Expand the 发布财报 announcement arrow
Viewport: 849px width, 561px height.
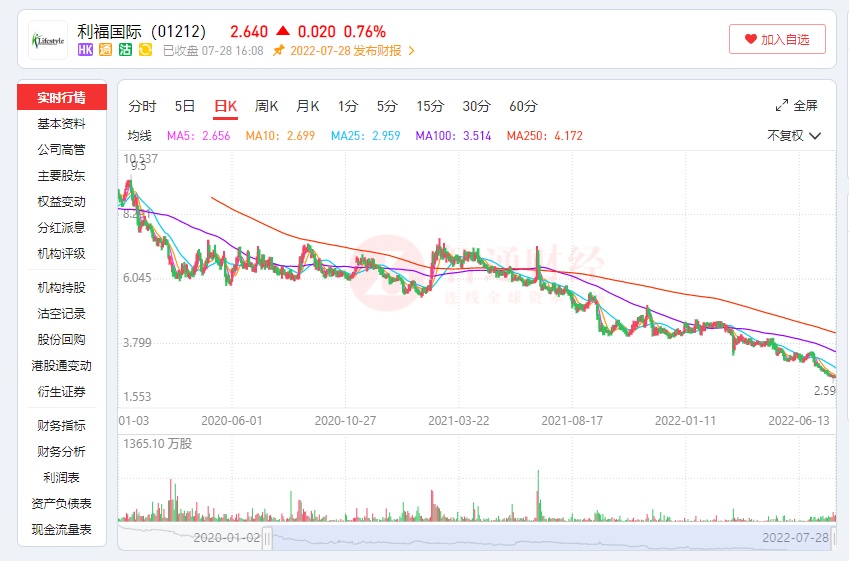[x=411, y=51]
